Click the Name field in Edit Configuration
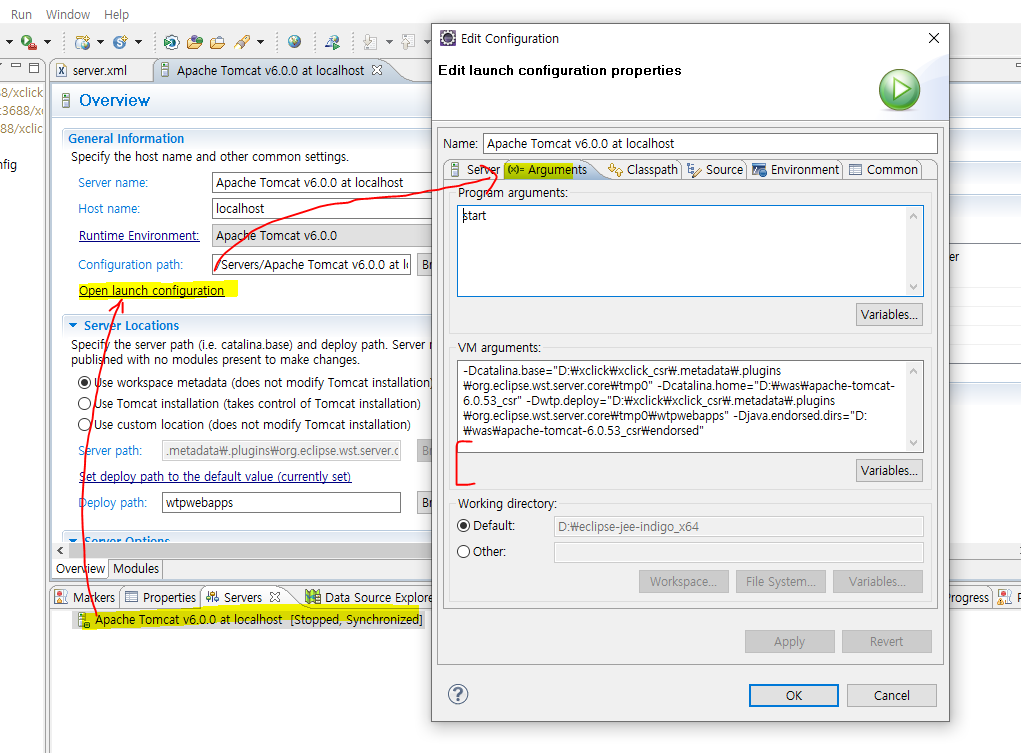Screen dimensions: 1021x753 pos(710,143)
